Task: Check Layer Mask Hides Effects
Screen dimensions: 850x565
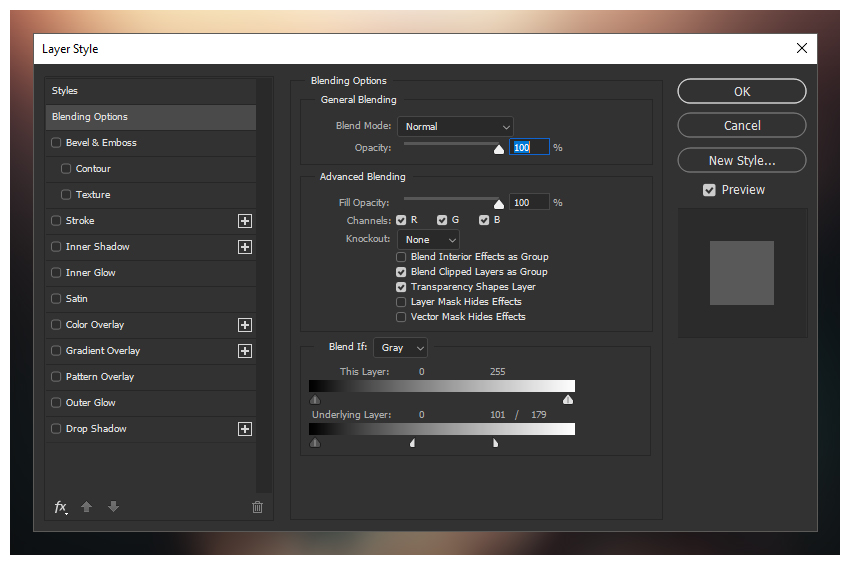Action: tap(401, 302)
